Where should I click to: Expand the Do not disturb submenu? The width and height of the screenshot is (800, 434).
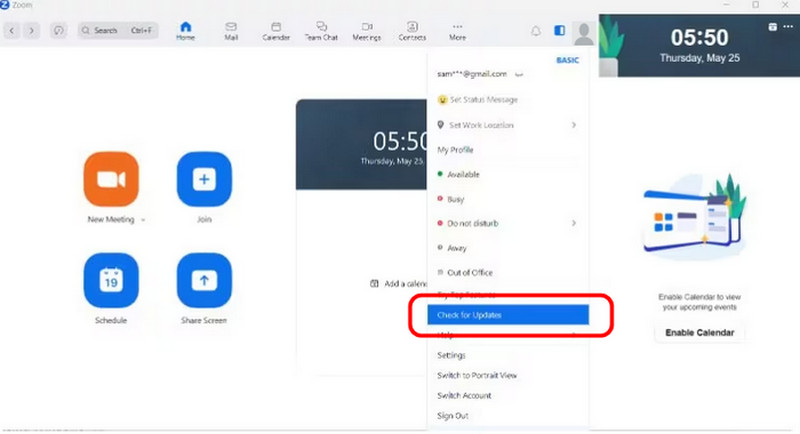573,223
